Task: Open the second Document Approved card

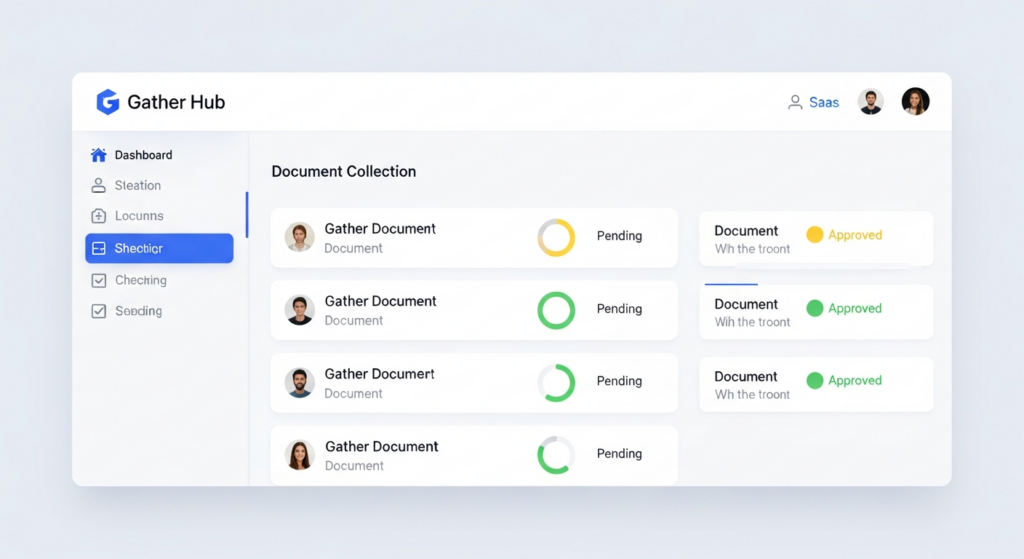Action: coord(815,312)
